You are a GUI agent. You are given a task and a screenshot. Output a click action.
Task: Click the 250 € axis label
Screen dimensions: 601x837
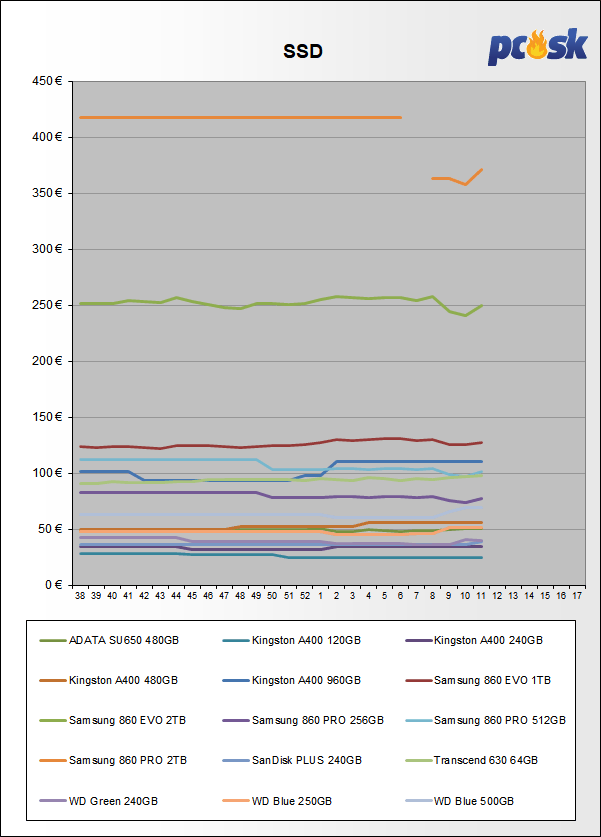(x=47, y=305)
